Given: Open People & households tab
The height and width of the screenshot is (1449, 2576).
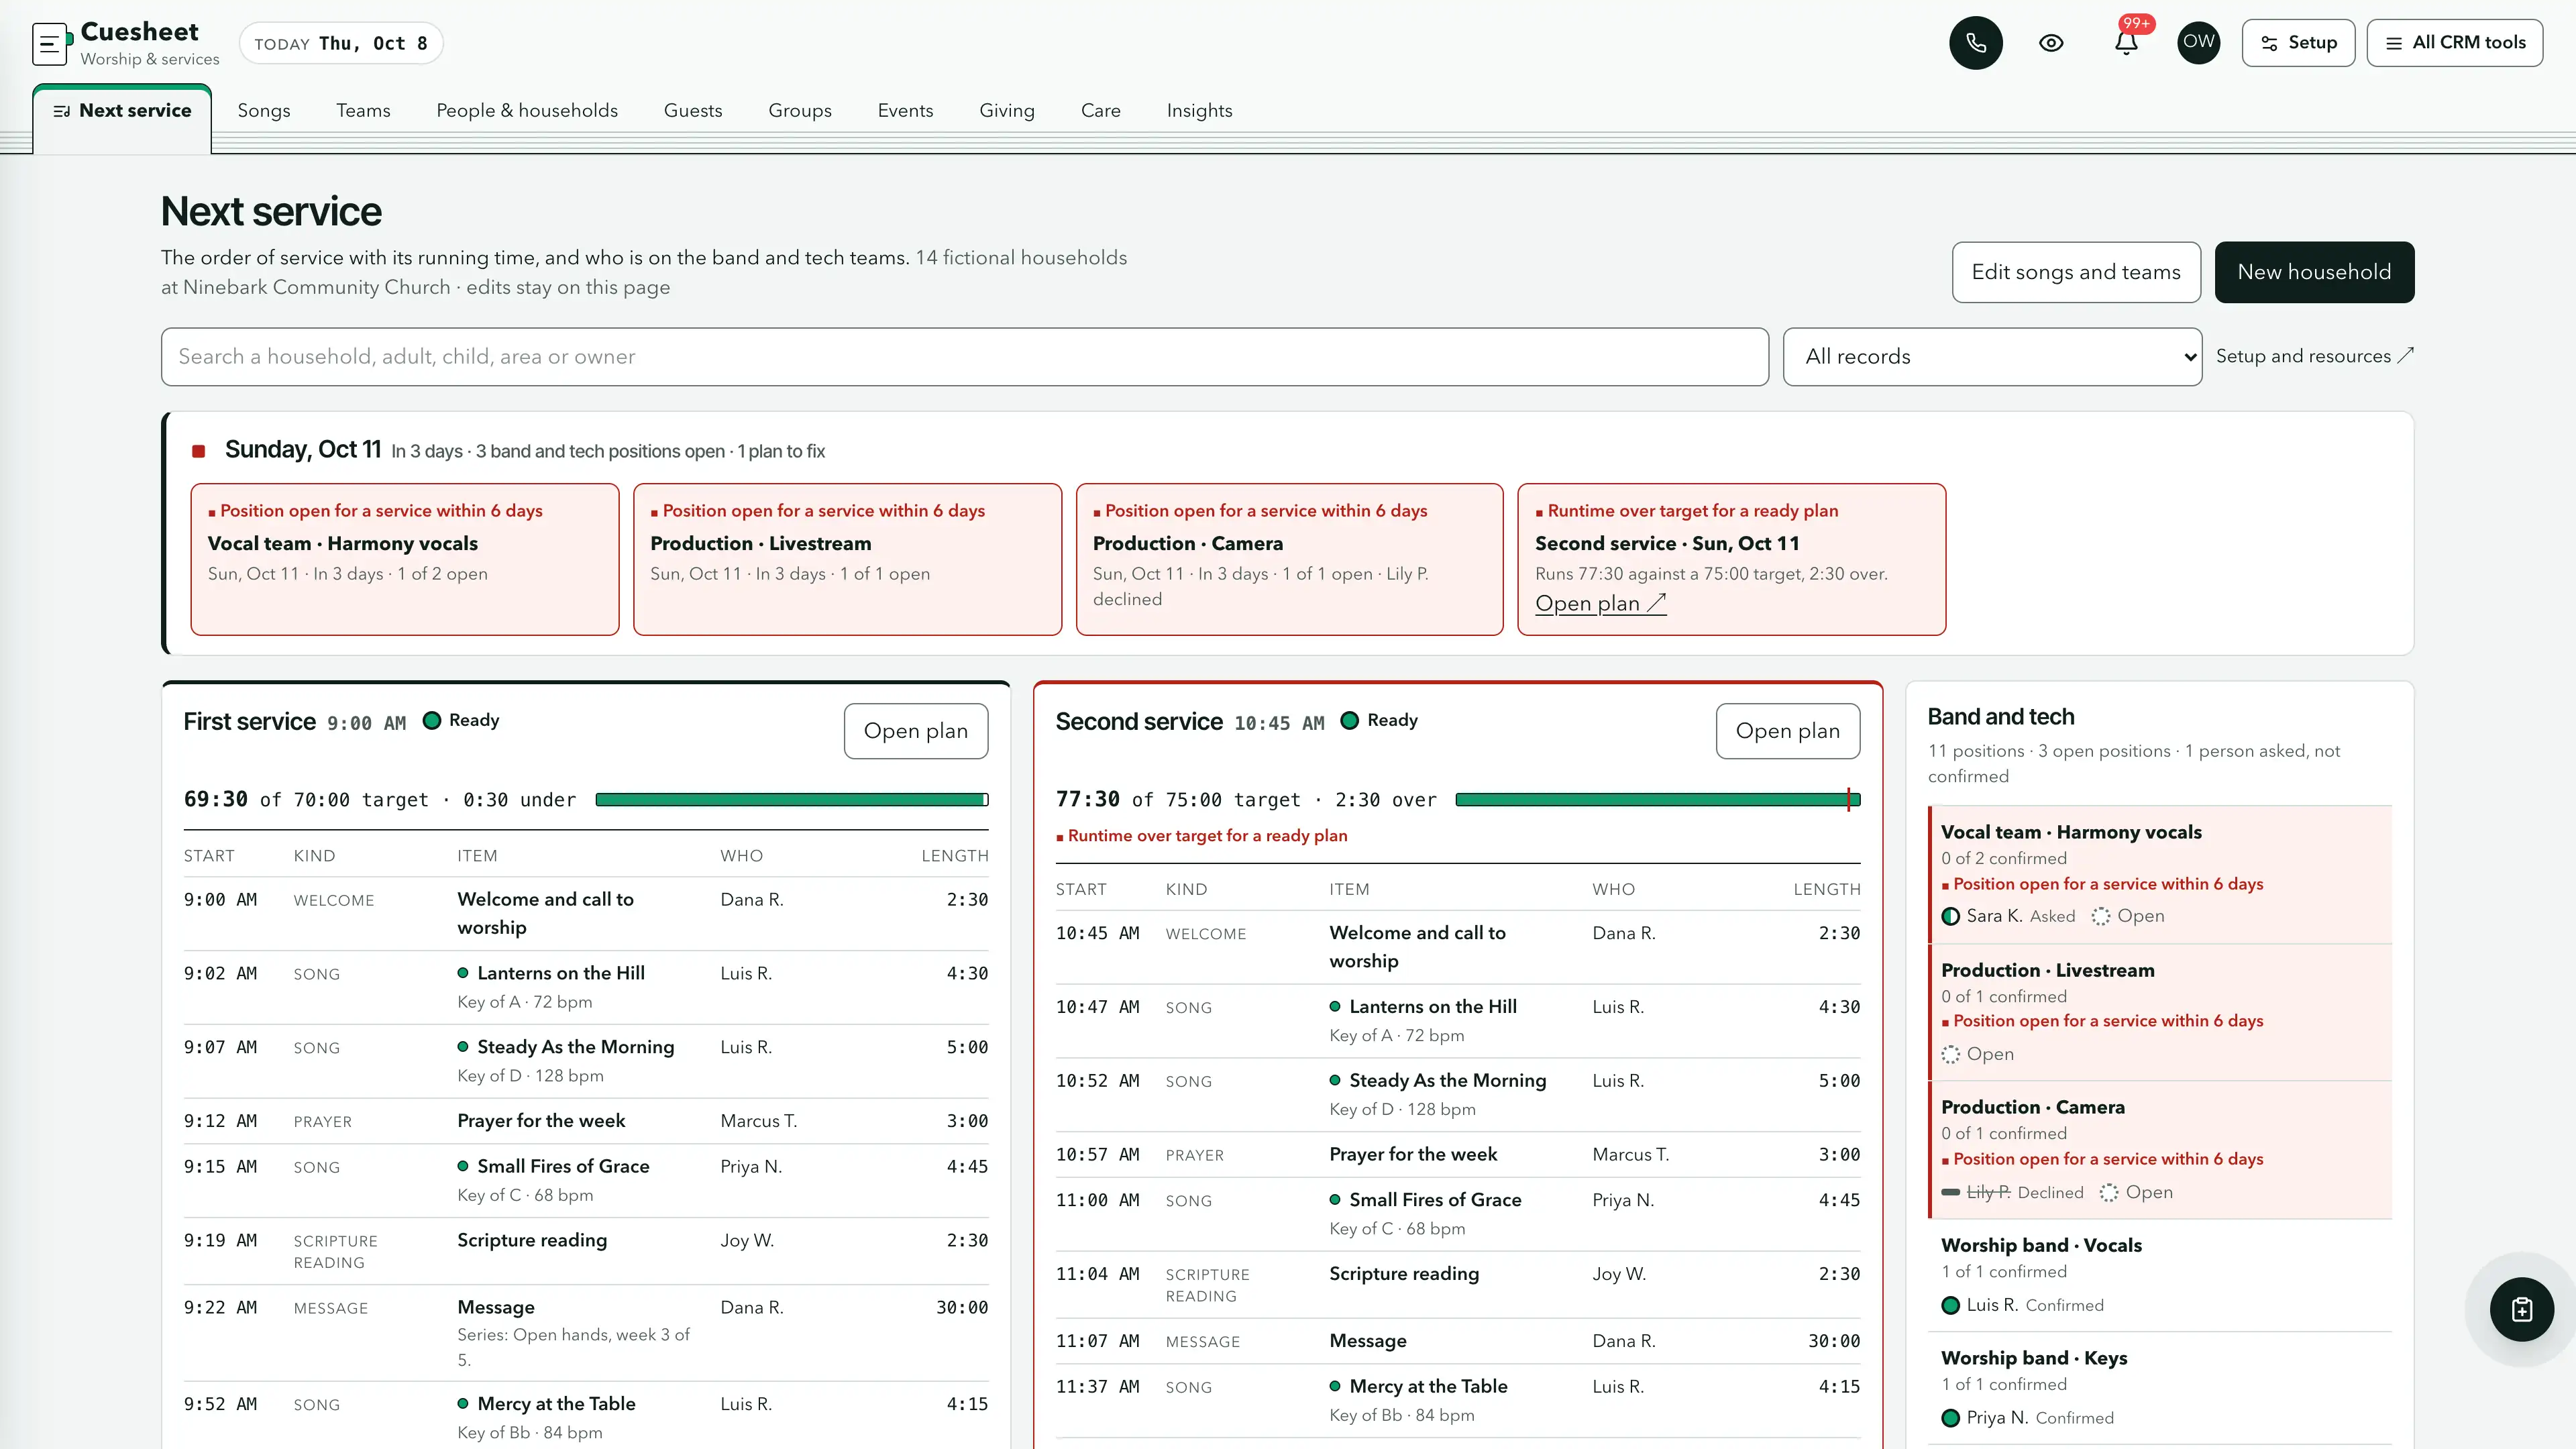Looking at the screenshot, I should click(x=527, y=111).
